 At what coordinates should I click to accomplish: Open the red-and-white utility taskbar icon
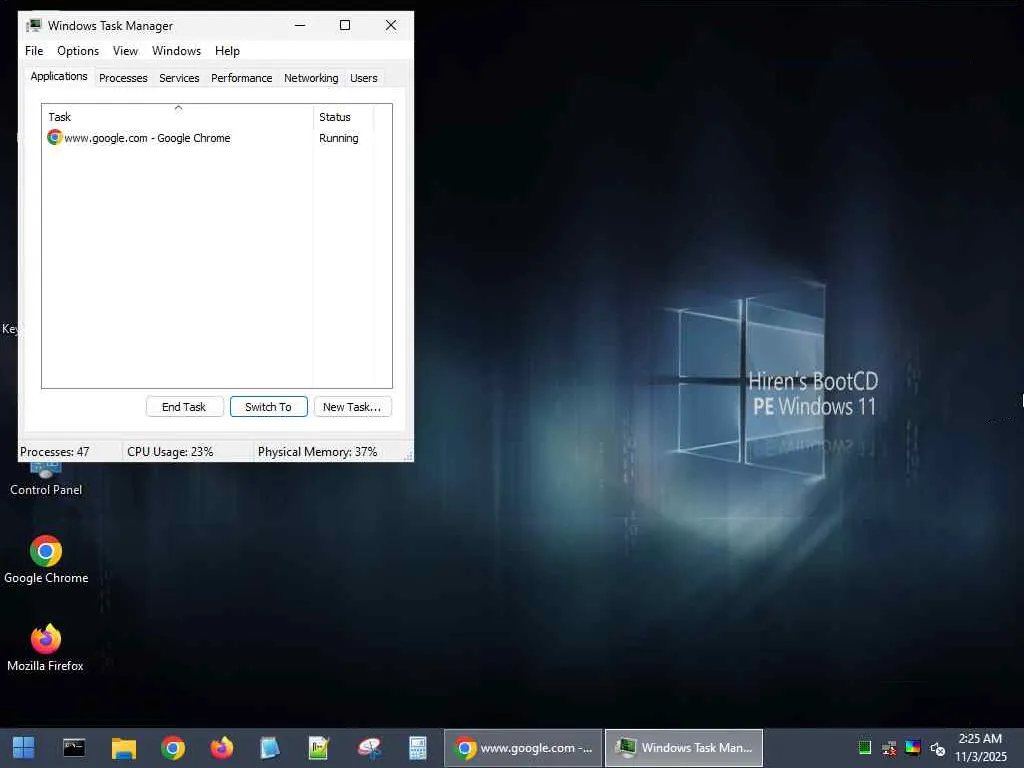(369, 748)
